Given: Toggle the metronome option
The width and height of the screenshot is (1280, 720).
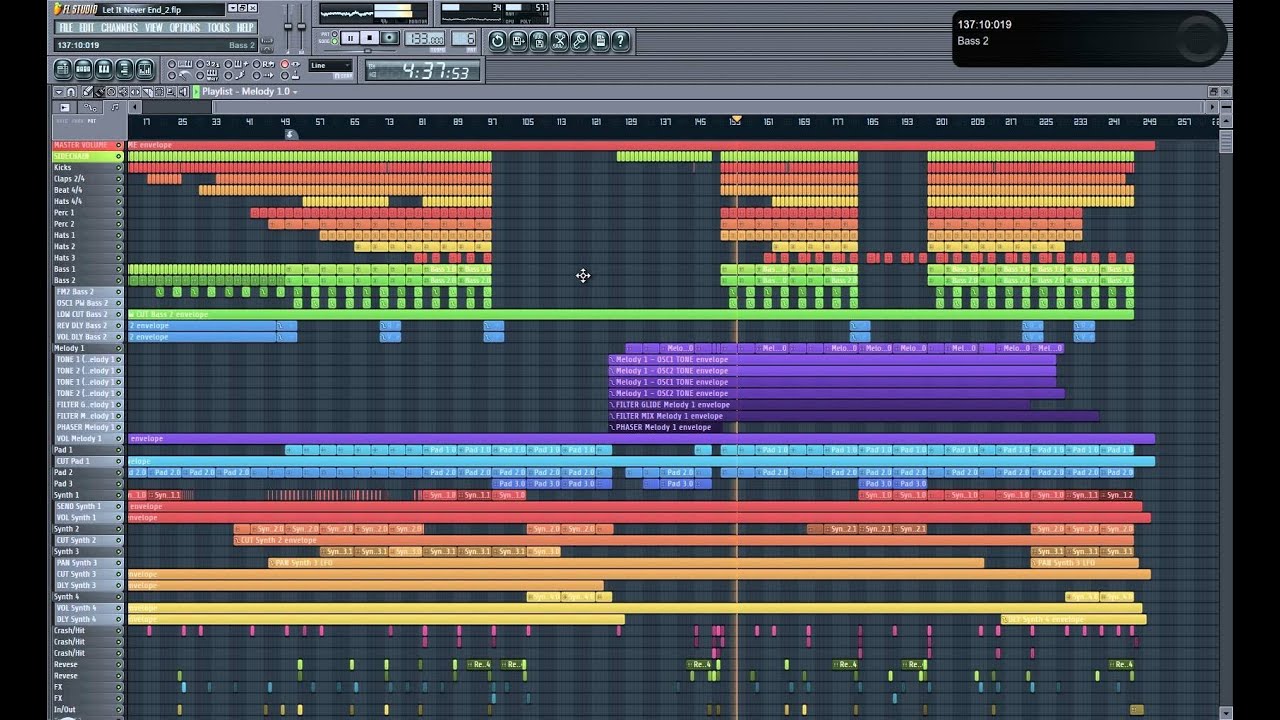Looking at the screenshot, I should (x=172, y=75).
